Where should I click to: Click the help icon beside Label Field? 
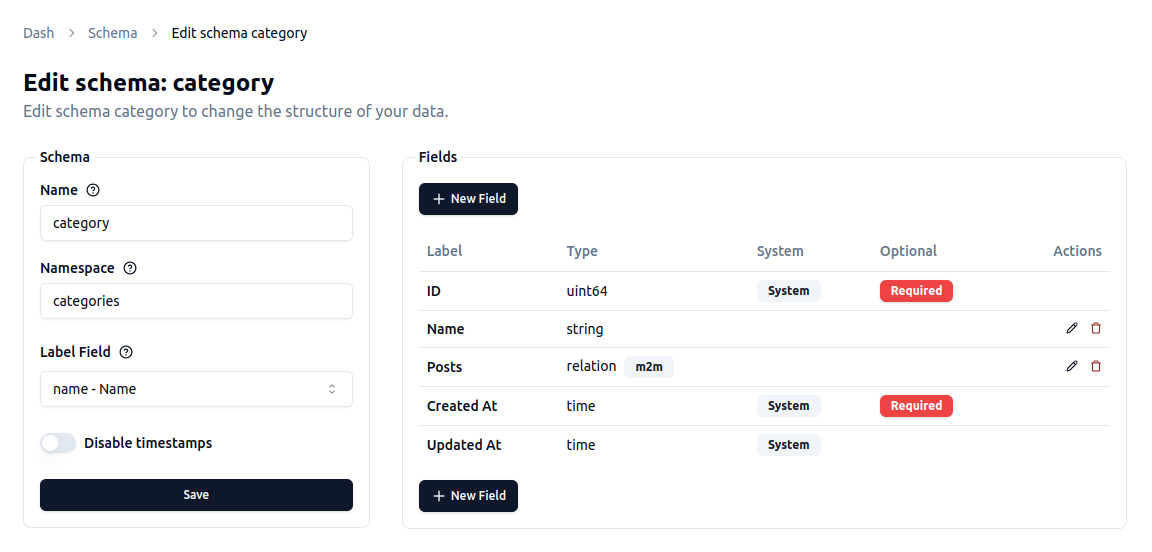coord(126,352)
